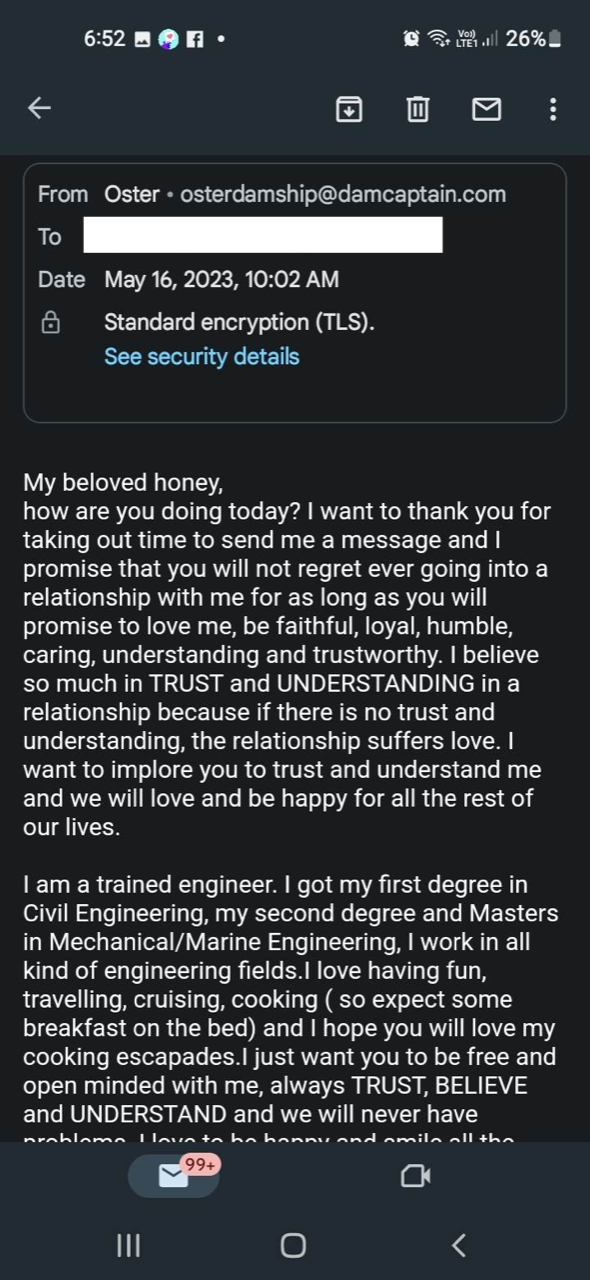Open See security details link
Screen dimensions: 590x1280
pyautogui.click(x=201, y=356)
